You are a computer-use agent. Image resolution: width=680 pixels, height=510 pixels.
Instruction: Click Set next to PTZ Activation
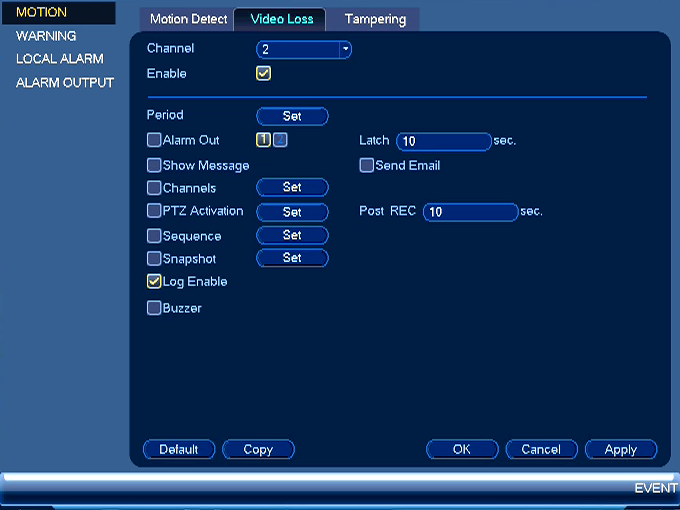(x=292, y=212)
